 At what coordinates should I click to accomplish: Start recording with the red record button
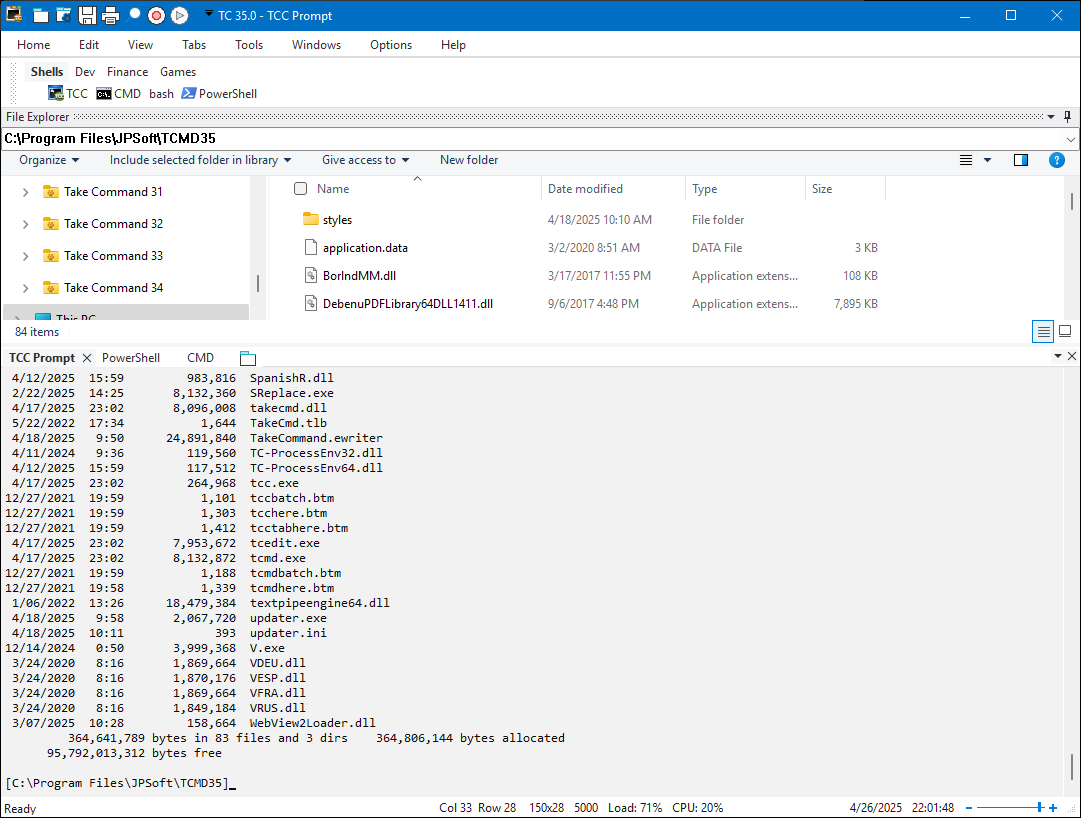(x=156, y=15)
